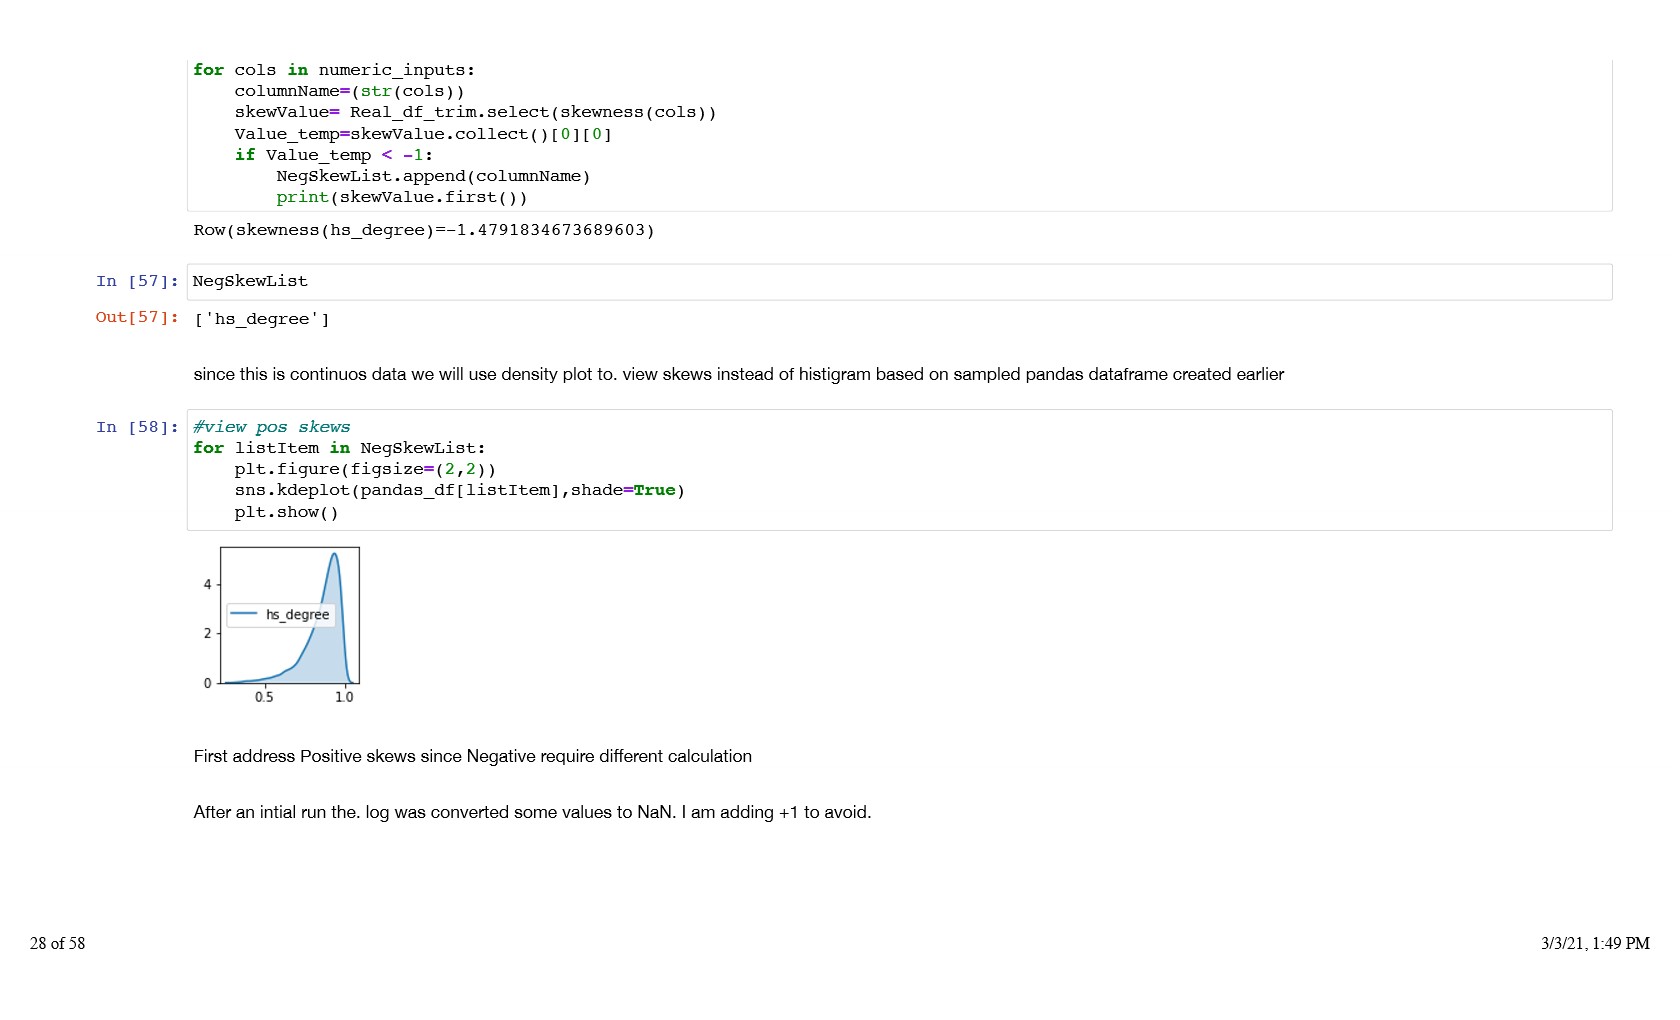Viewport: 1680px width, 1020px height.
Task: Click the '#view pos skews' comment line
Action: (x=271, y=427)
